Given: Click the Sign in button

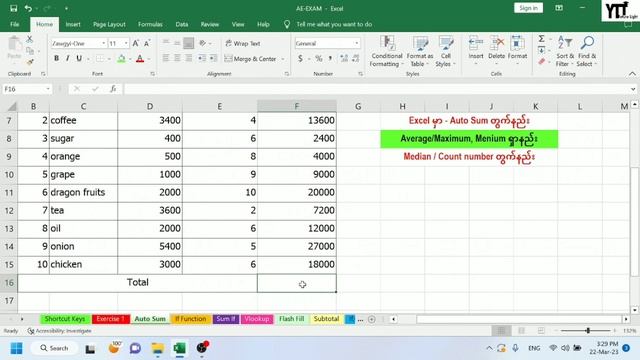Looking at the screenshot, I should pyautogui.click(x=528, y=8).
